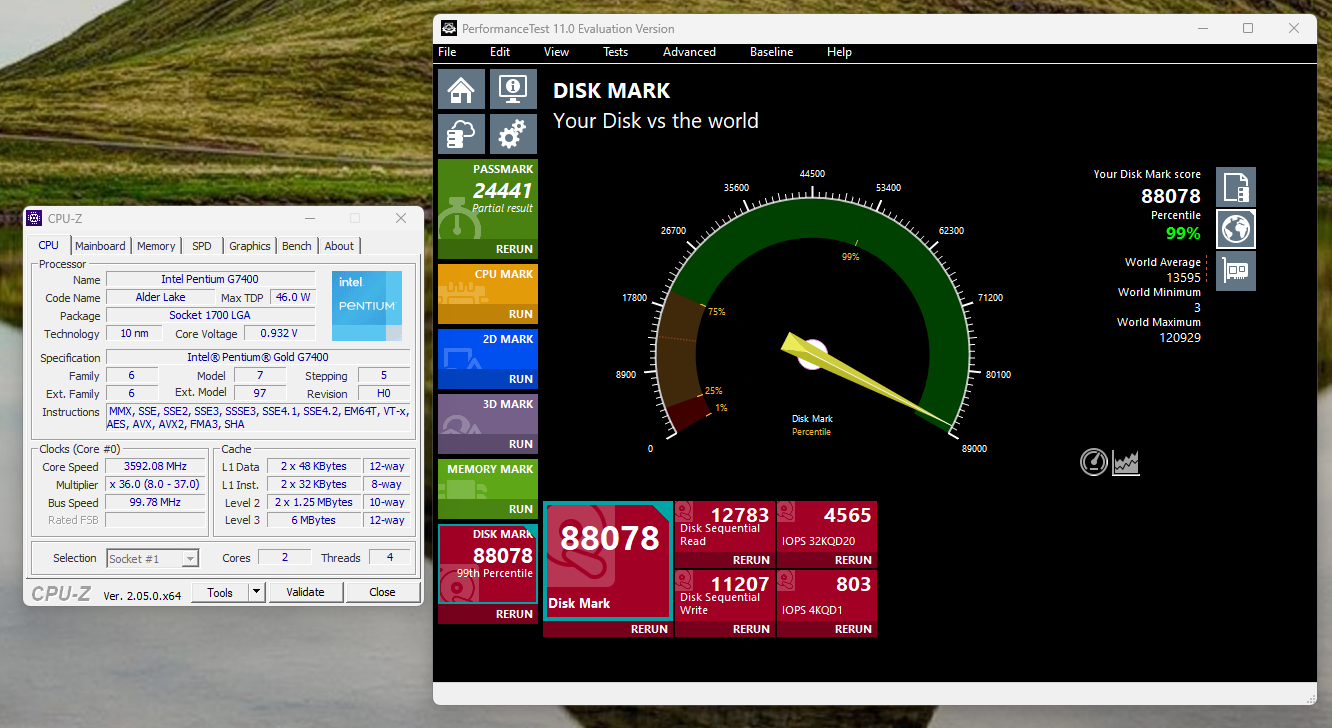Select the disk results document icon
This screenshot has height=728, width=1332.
click(1236, 187)
